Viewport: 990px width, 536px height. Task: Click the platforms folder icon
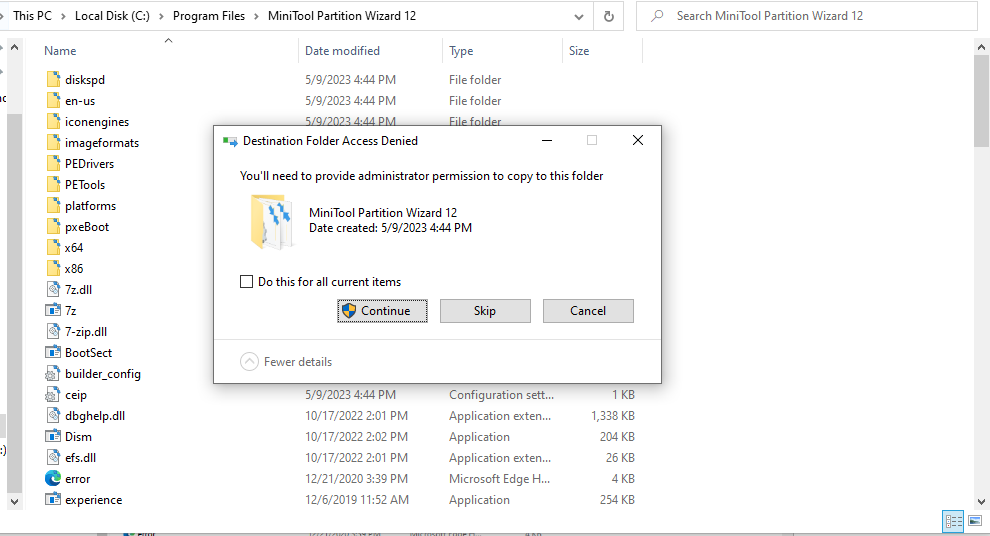(54, 205)
